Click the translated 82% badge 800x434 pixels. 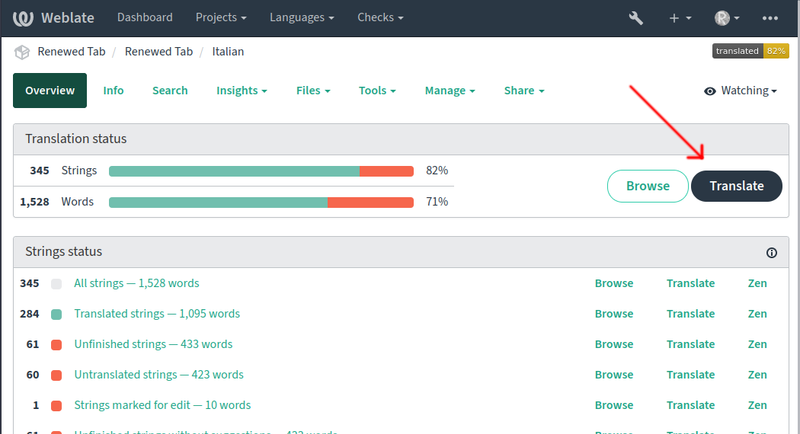coord(751,51)
